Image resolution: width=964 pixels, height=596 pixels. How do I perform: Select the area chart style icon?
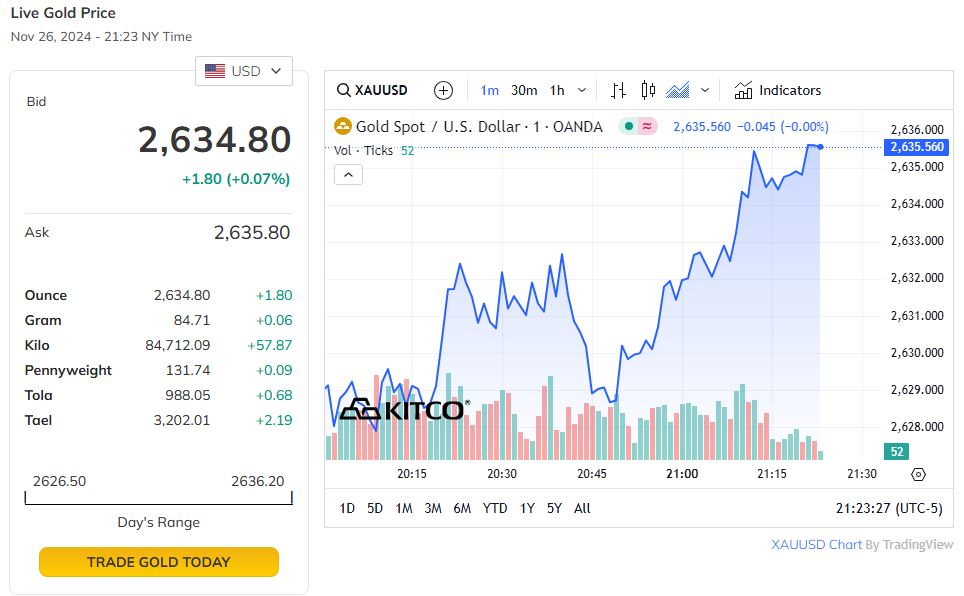pos(678,90)
